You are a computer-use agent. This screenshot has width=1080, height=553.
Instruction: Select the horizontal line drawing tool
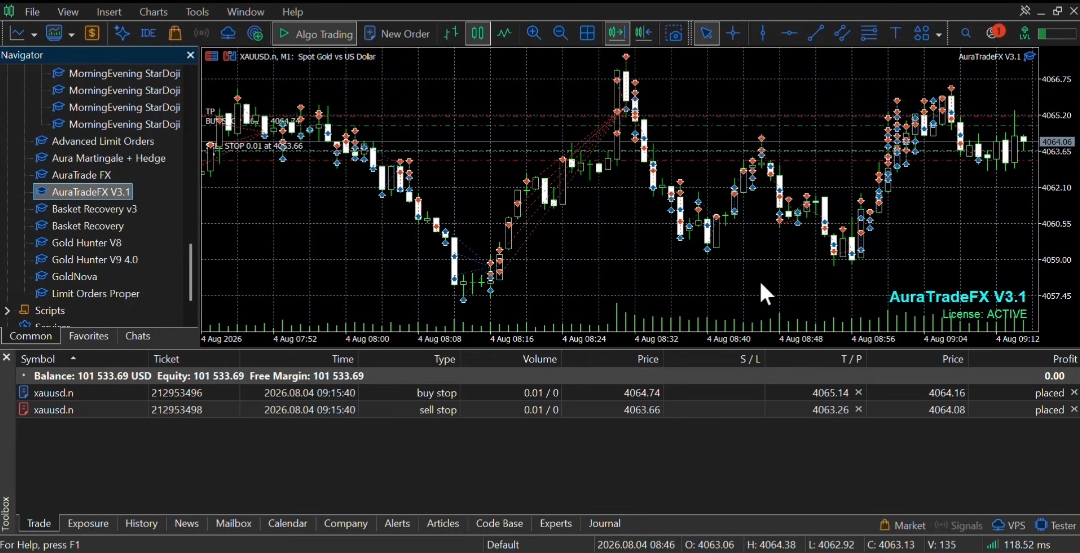coord(789,33)
